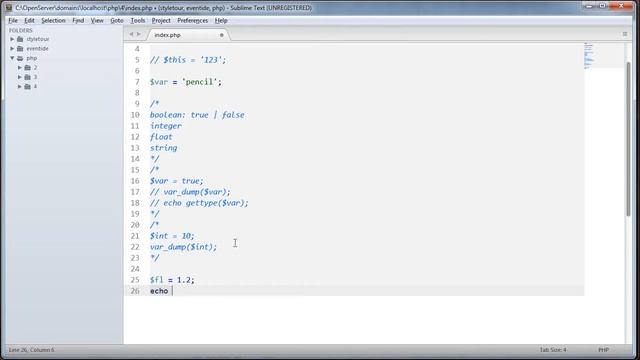Expand subfolder 3 arrow

pos(20,77)
